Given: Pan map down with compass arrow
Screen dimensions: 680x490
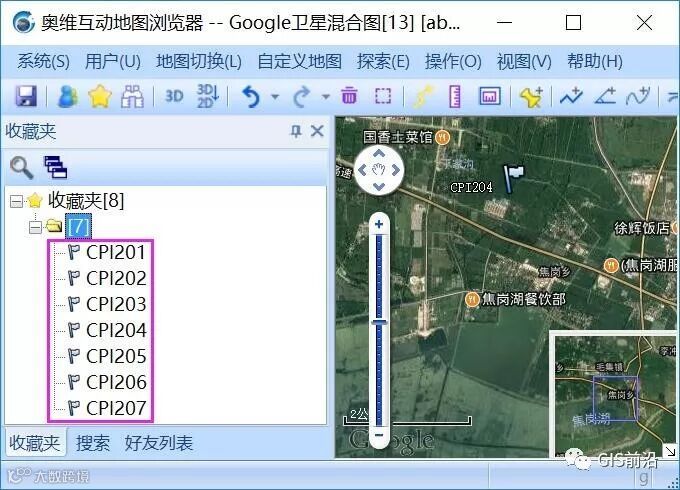Looking at the screenshot, I should pos(379,187).
